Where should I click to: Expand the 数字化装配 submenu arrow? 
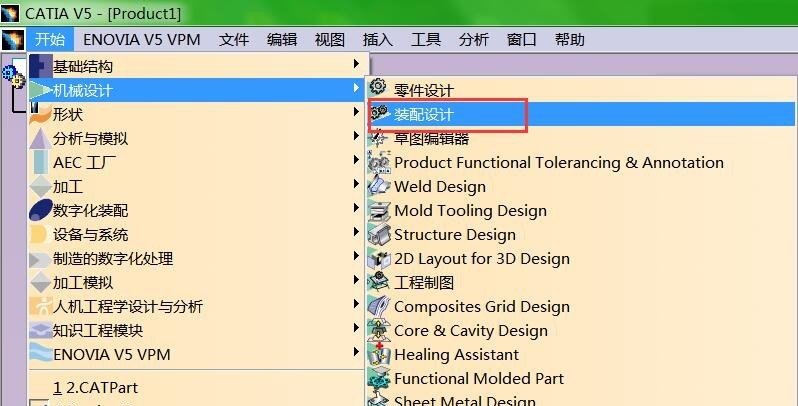click(x=356, y=208)
